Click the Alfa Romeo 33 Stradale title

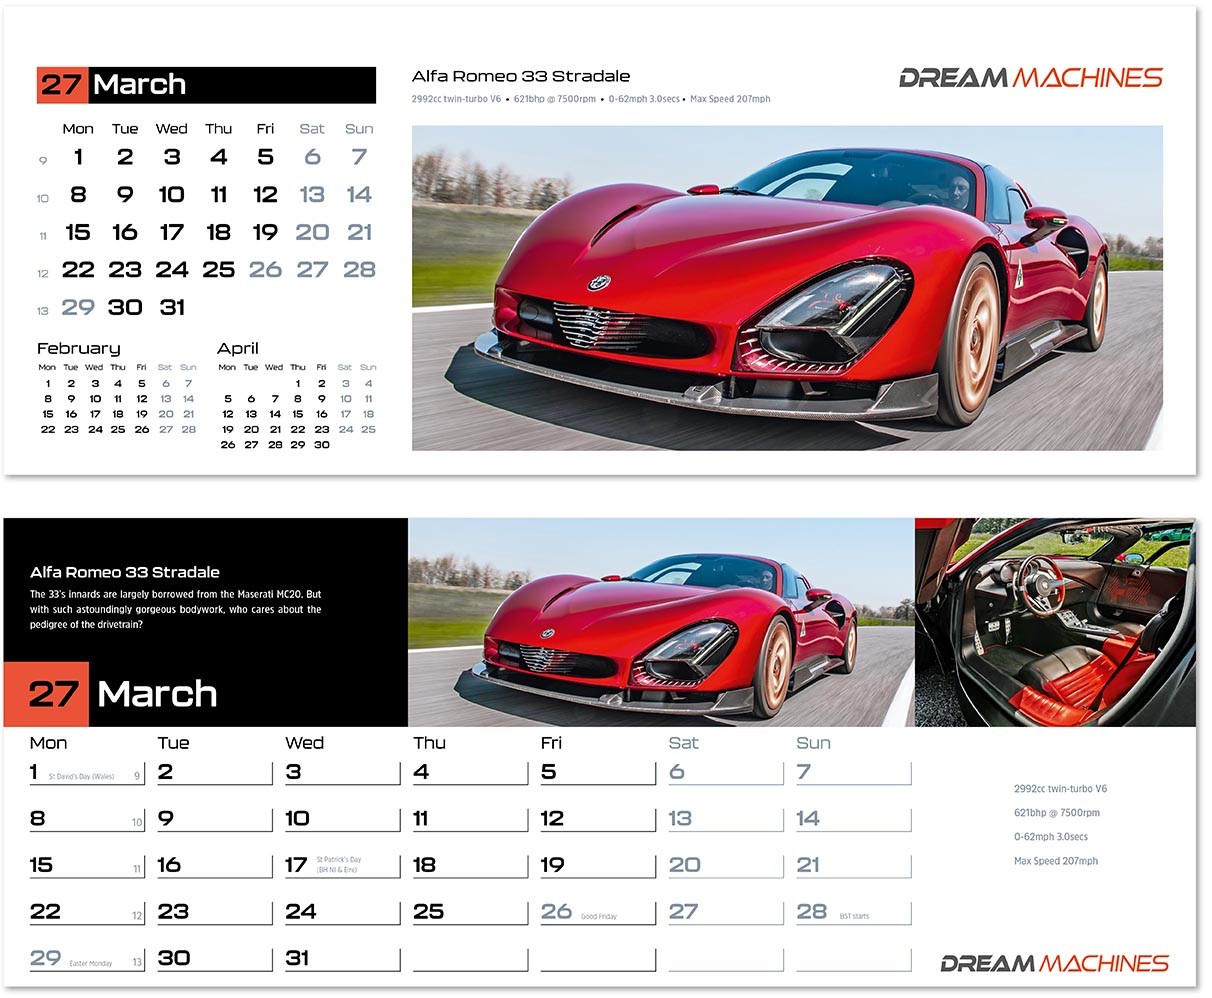pyautogui.click(x=520, y=75)
